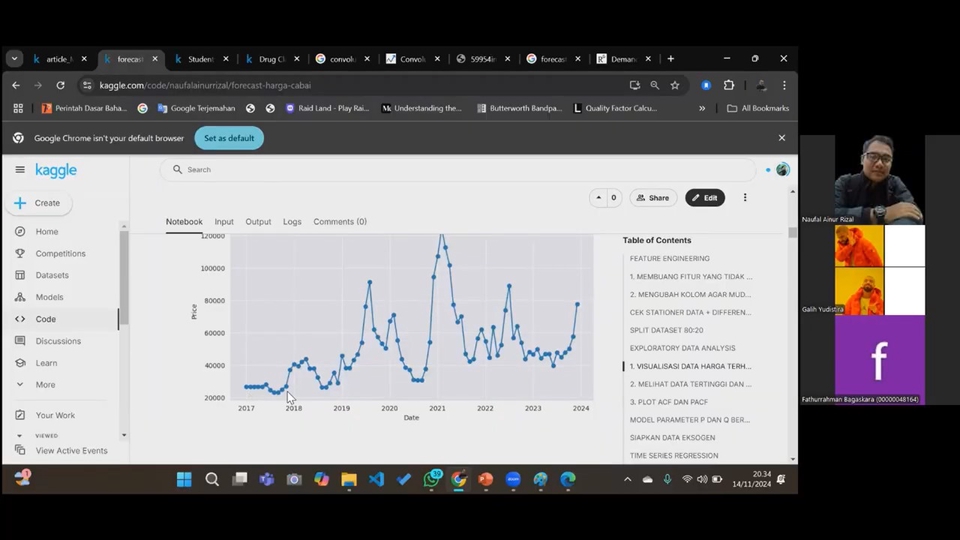The height and width of the screenshot is (540, 960).
Task: Open the Extensions puzzle icon
Action: coord(729,85)
